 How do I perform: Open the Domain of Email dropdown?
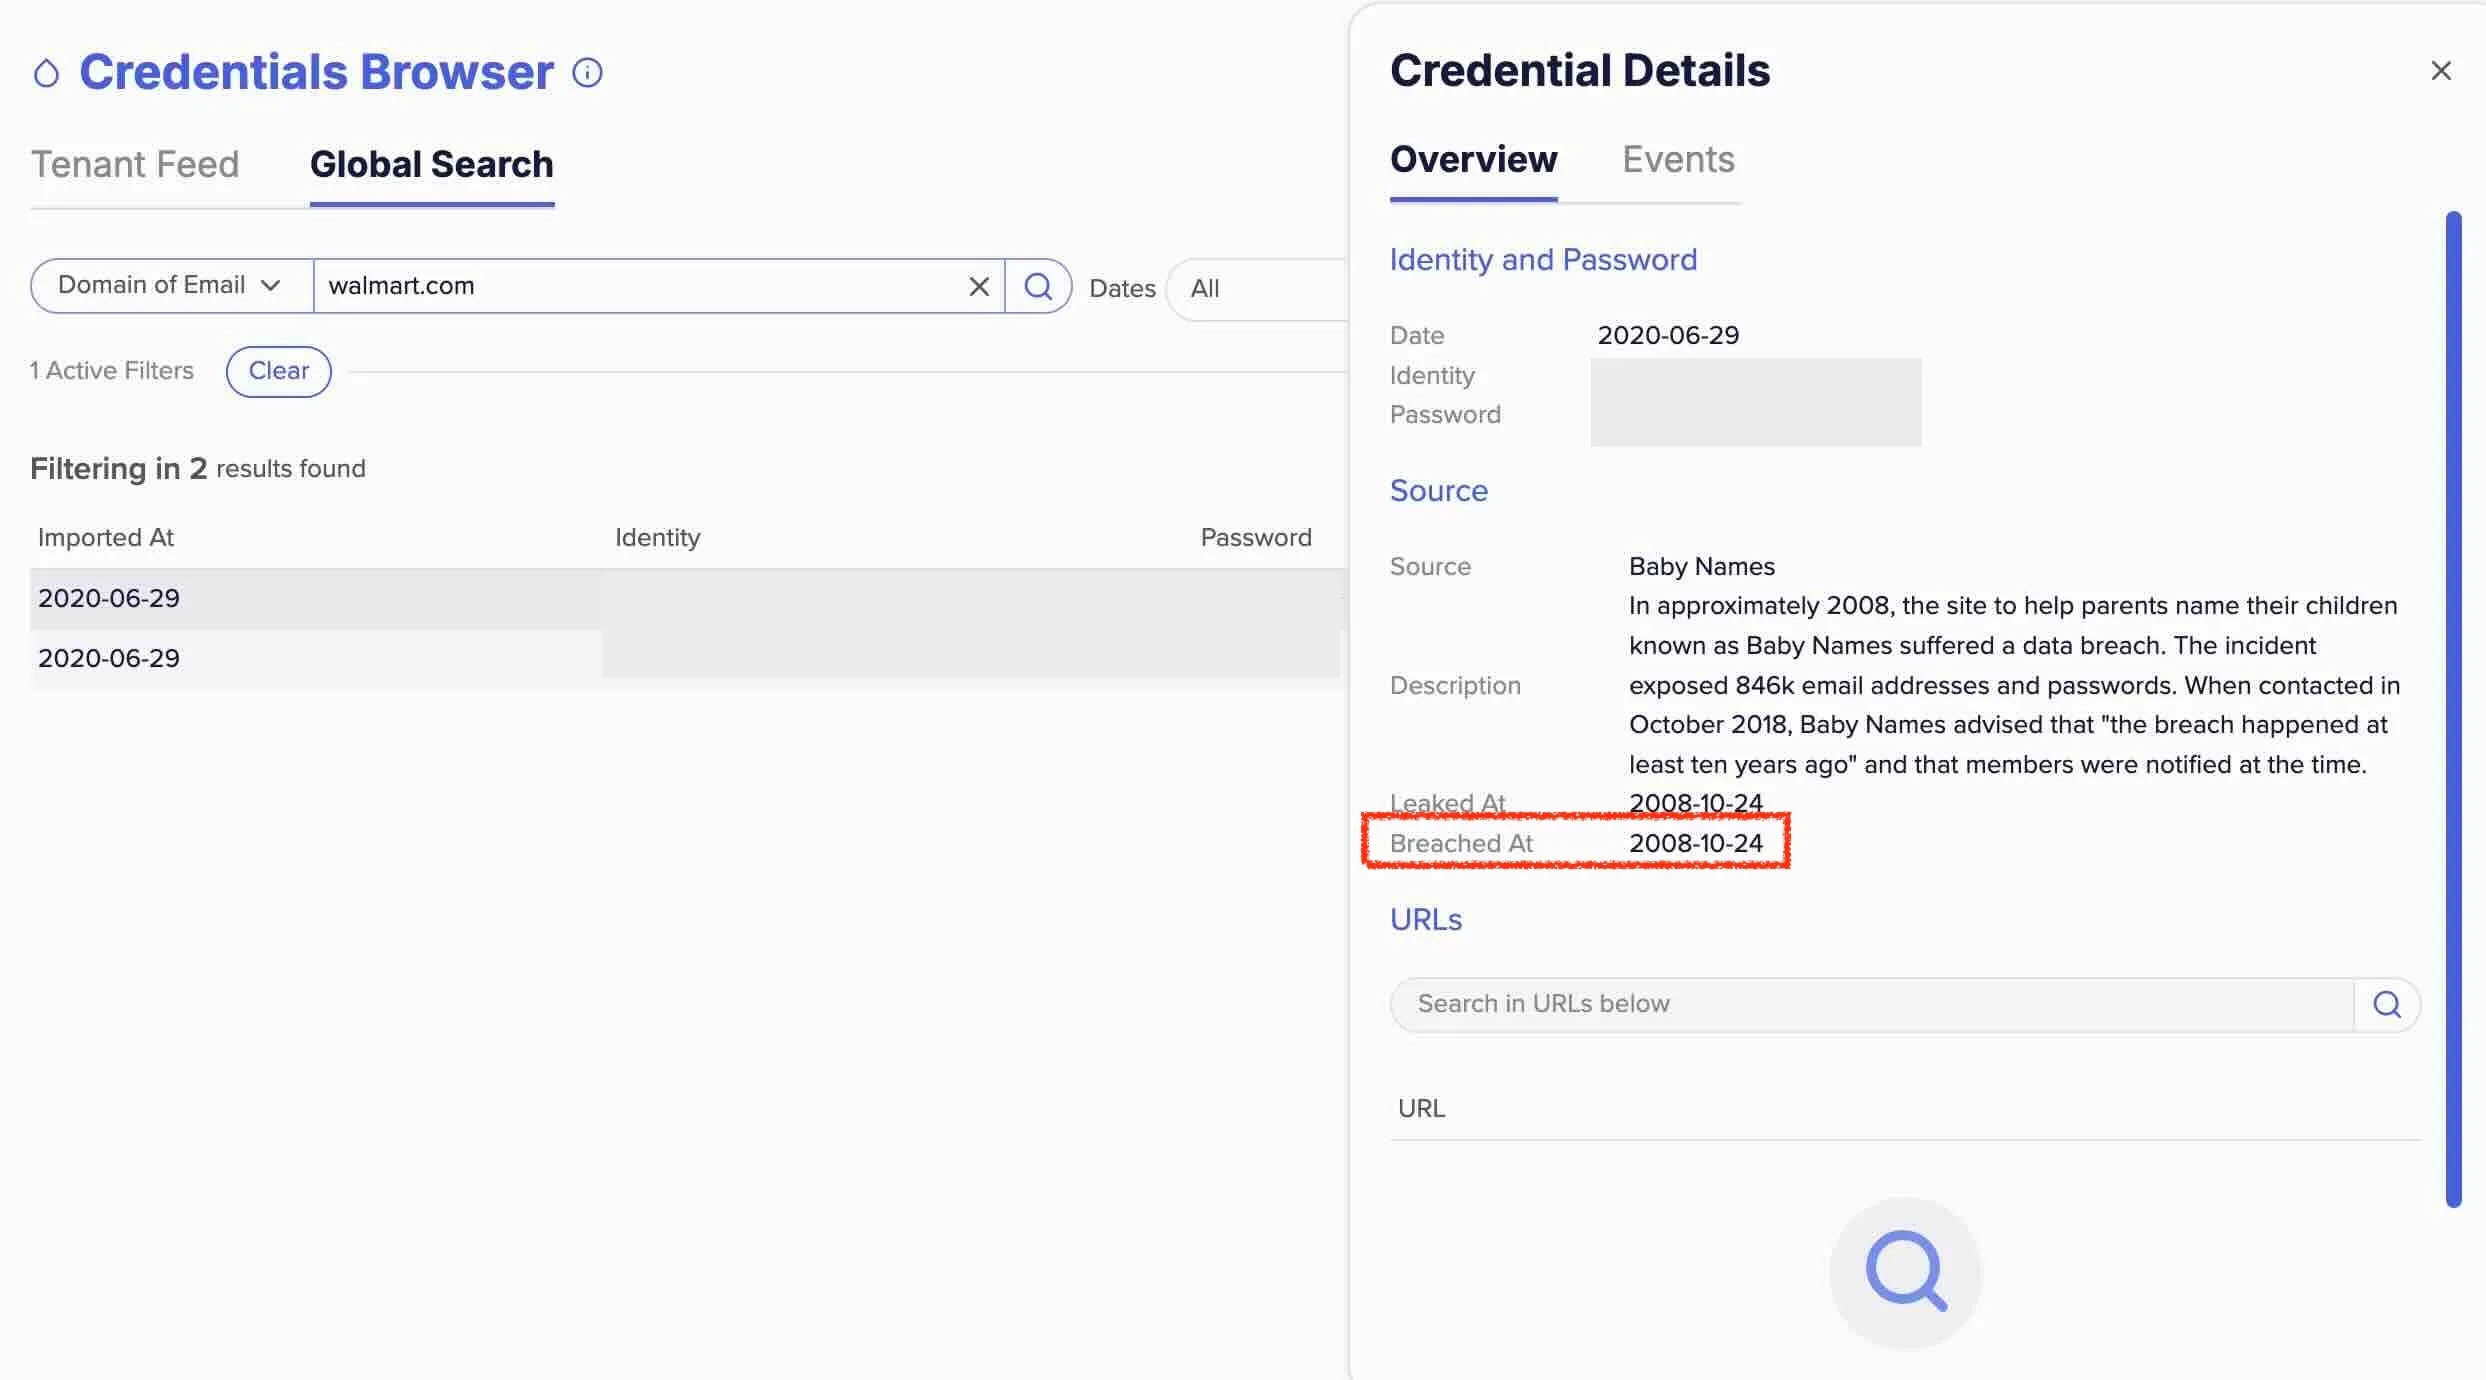pos(171,286)
